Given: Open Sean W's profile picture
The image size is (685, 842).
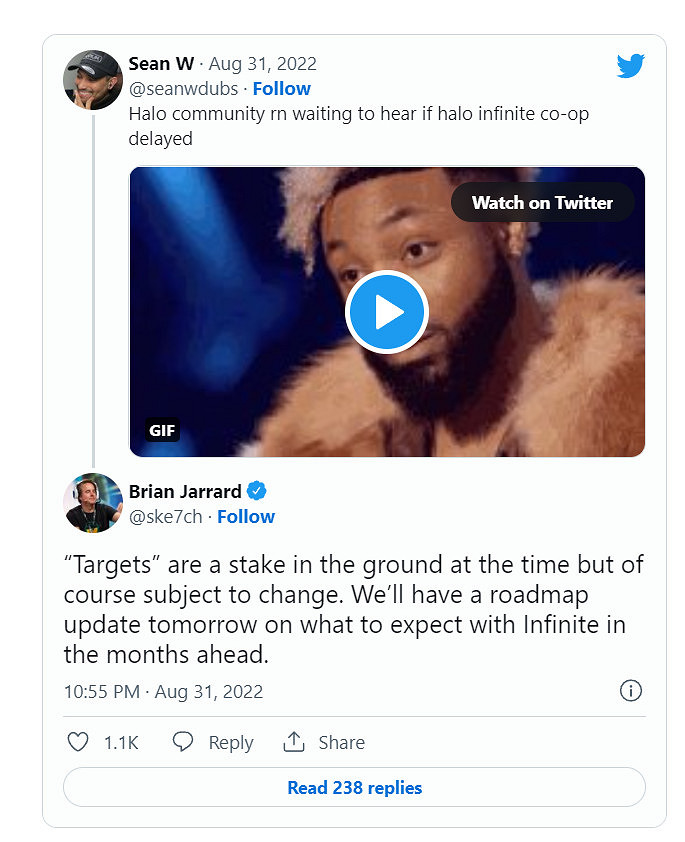Looking at the screenshot, I should click(x=93, y=79).
